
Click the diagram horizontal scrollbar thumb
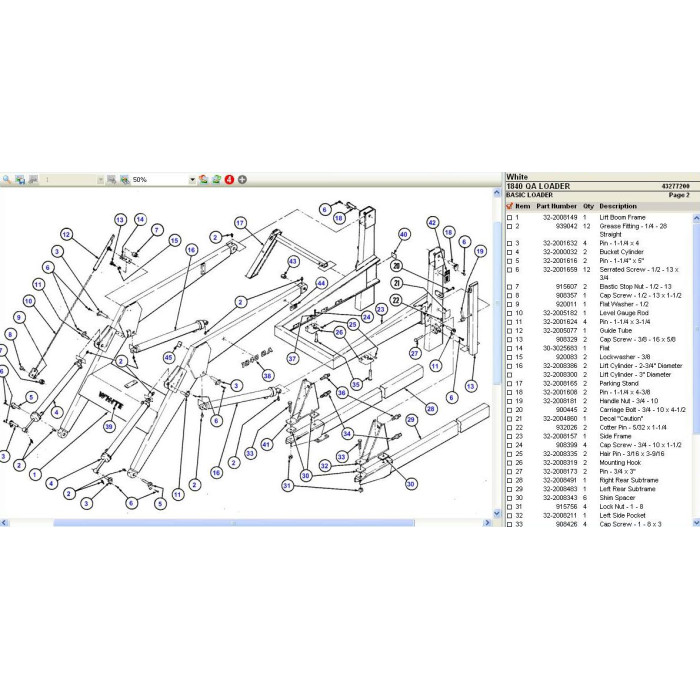pyautogui.click(x=234, y=522)
